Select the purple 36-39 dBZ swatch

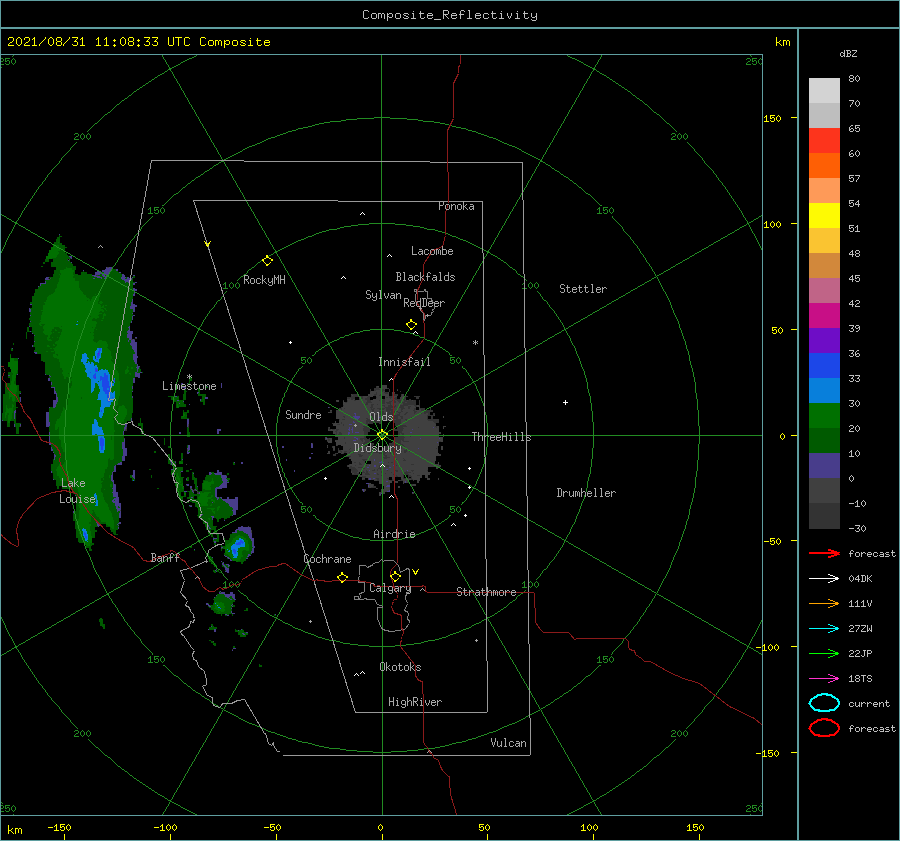(x=824, y=341)
